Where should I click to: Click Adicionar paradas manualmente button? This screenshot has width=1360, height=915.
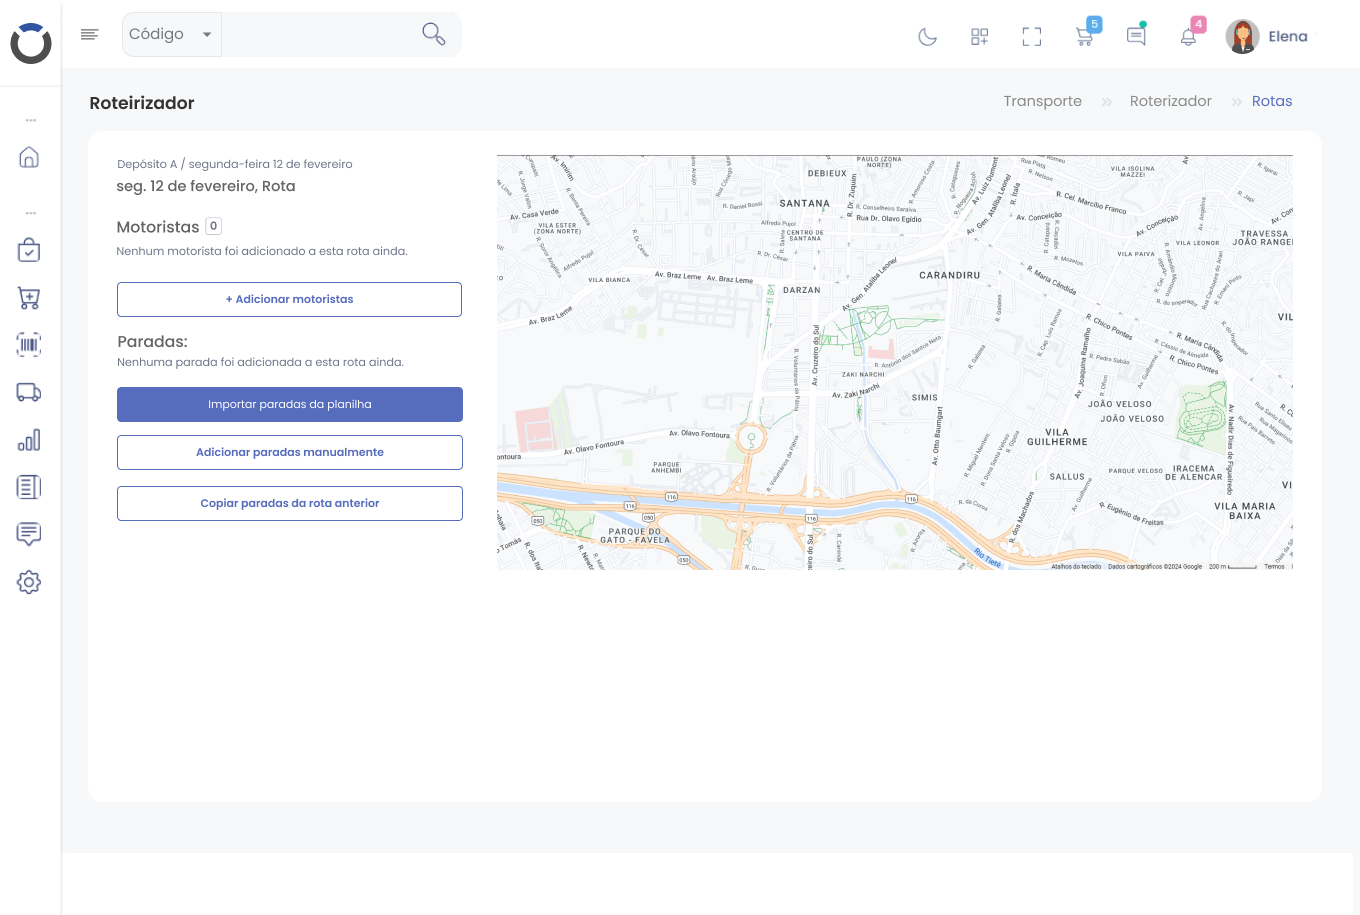coord(290,452)
